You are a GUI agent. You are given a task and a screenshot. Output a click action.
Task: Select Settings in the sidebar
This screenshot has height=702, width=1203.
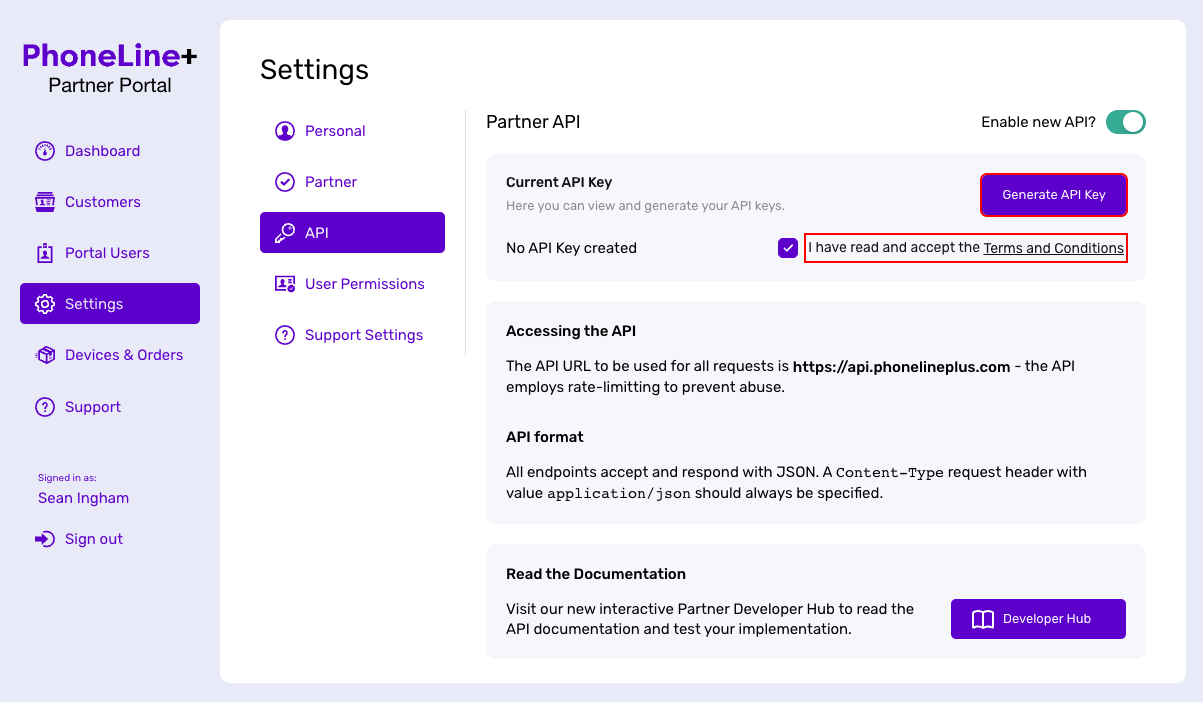(x=110, y=304)
